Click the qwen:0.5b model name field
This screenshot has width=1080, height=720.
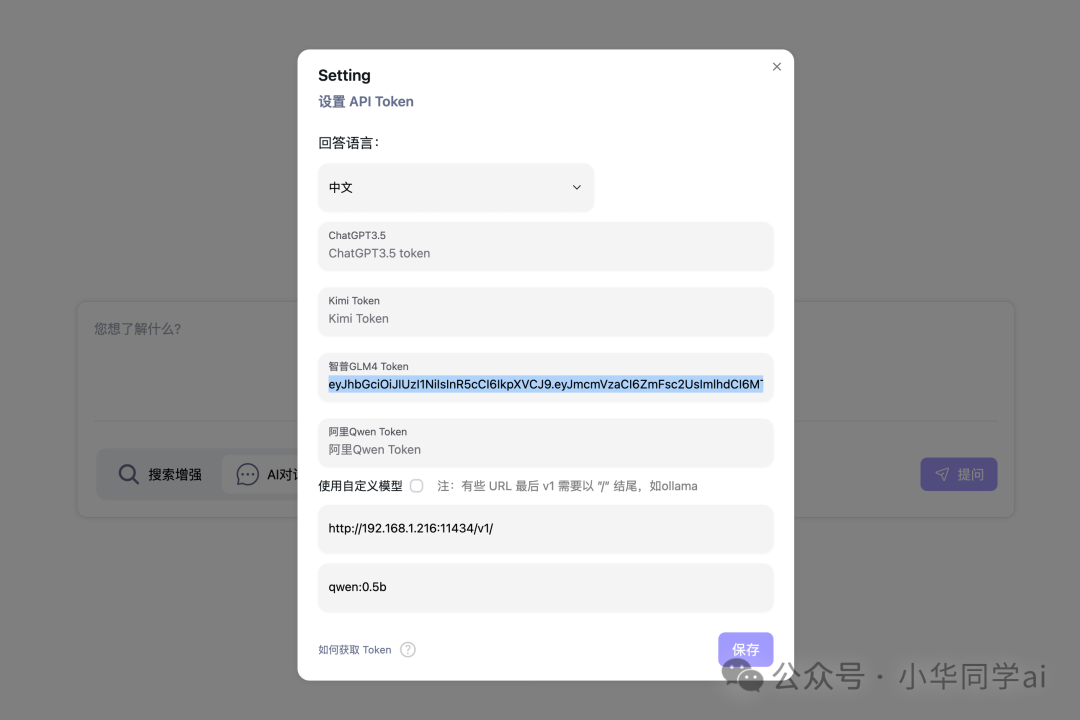pos(545,588)
